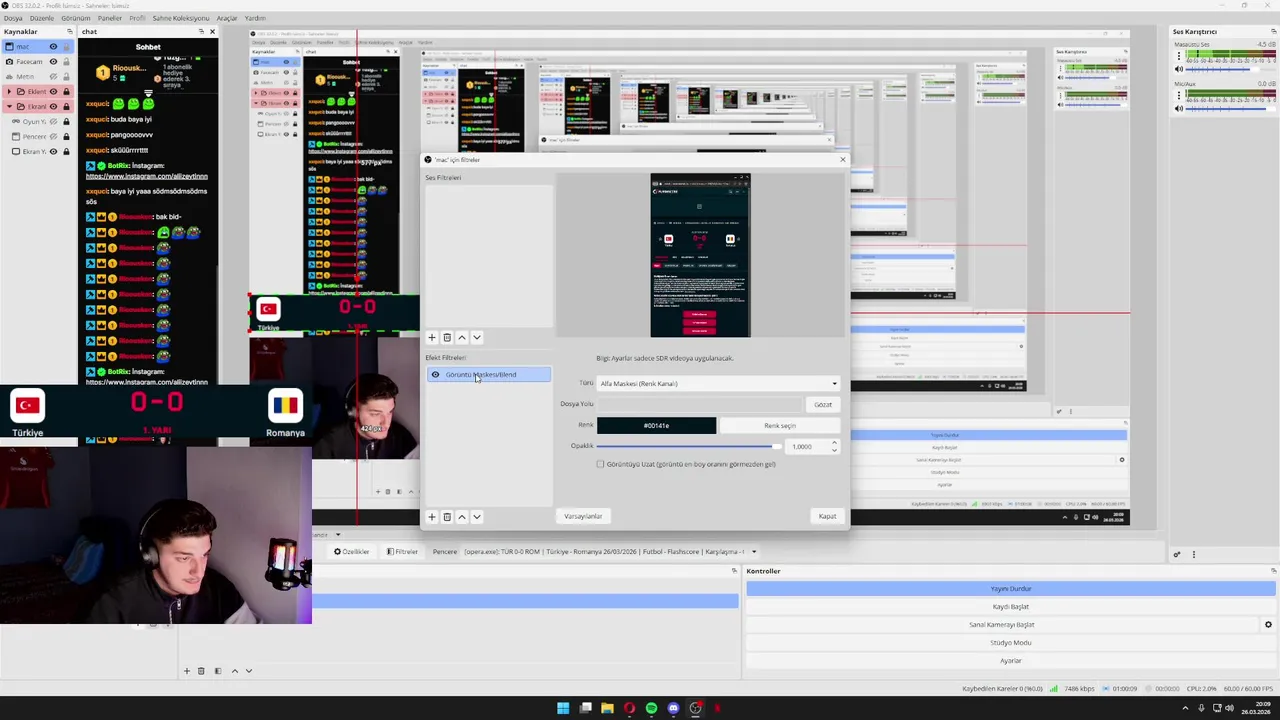Open the Sahne Koleksiyonu menu
Screen dimensions: 1280x720
click(x=181, y=18)
